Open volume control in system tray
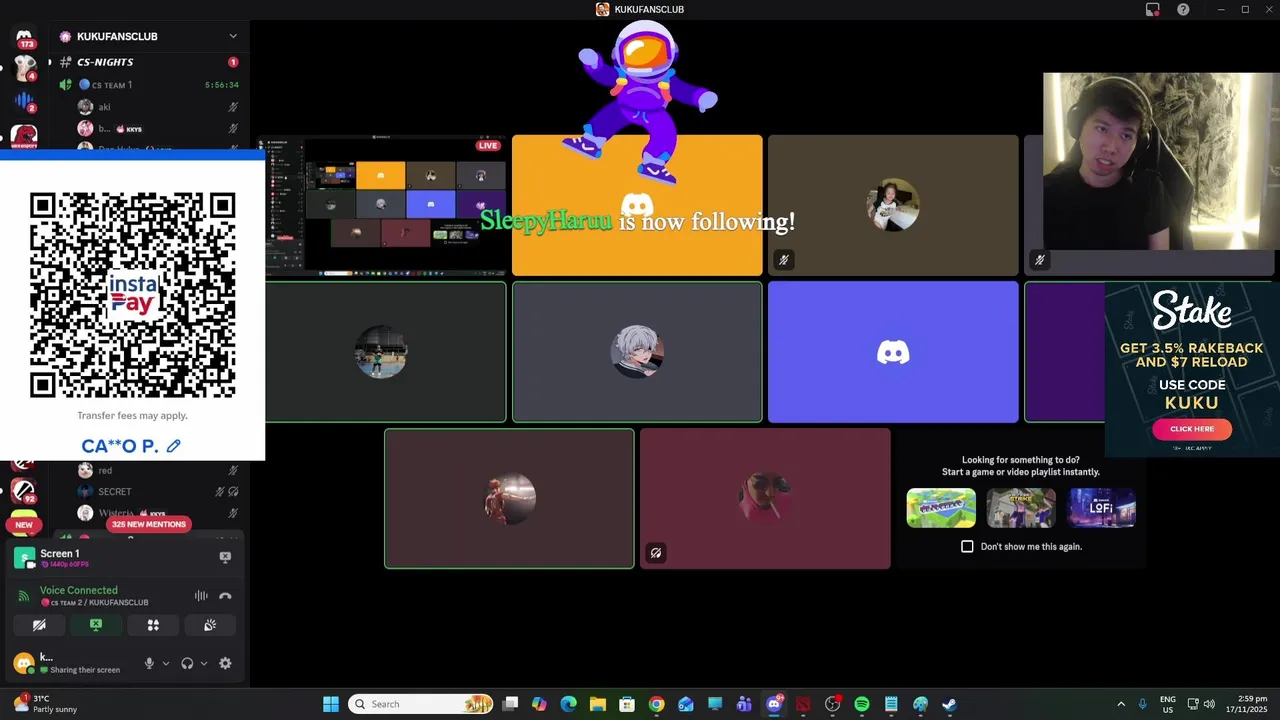Screen dimensions: 1280x720 point(1209,704)
